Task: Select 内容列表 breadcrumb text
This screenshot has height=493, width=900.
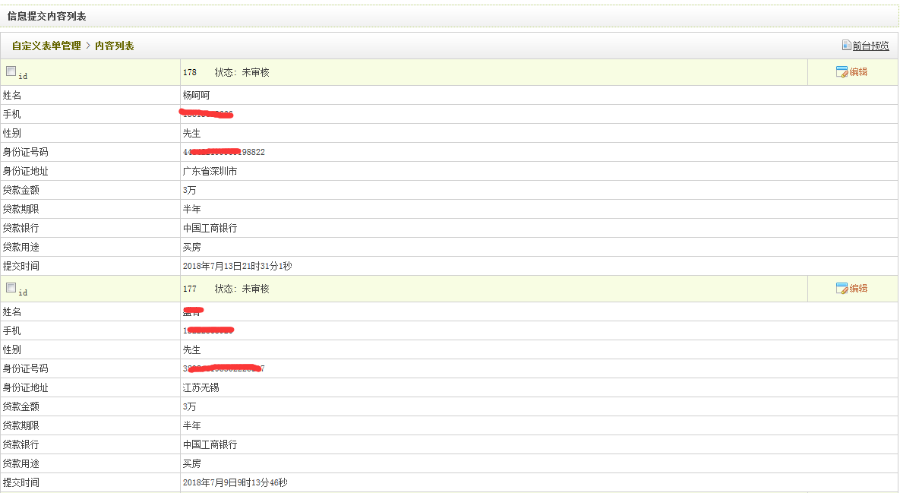Action: [114, 45]
